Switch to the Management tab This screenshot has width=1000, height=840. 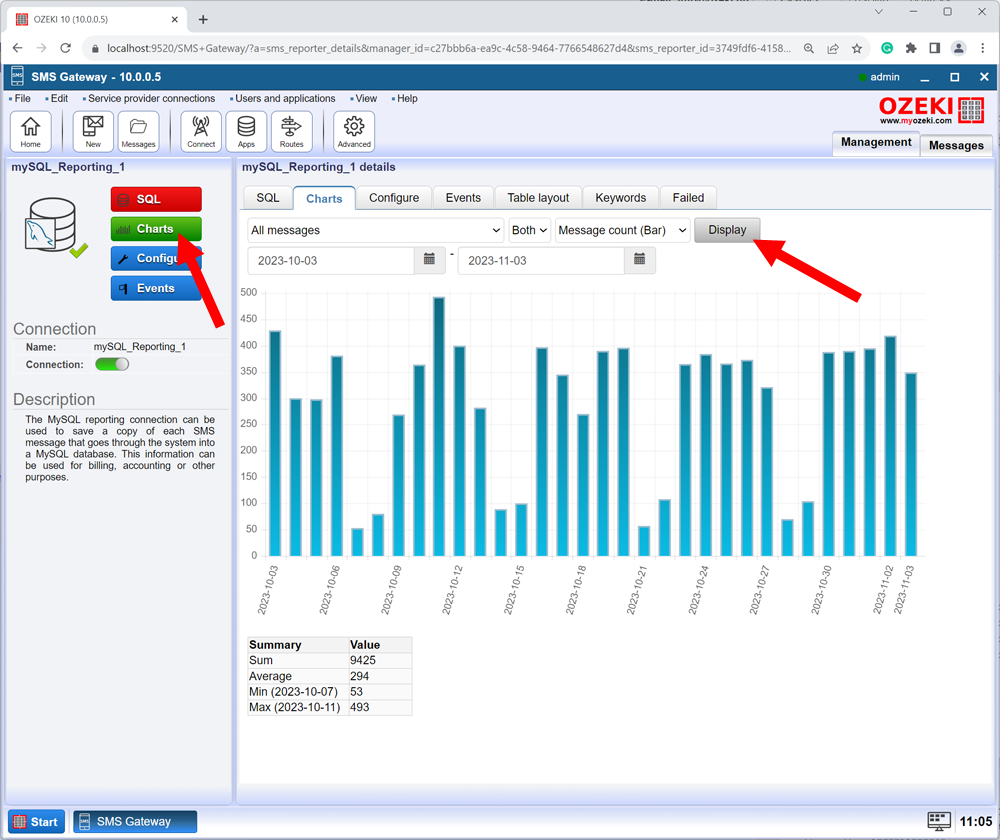876,142
